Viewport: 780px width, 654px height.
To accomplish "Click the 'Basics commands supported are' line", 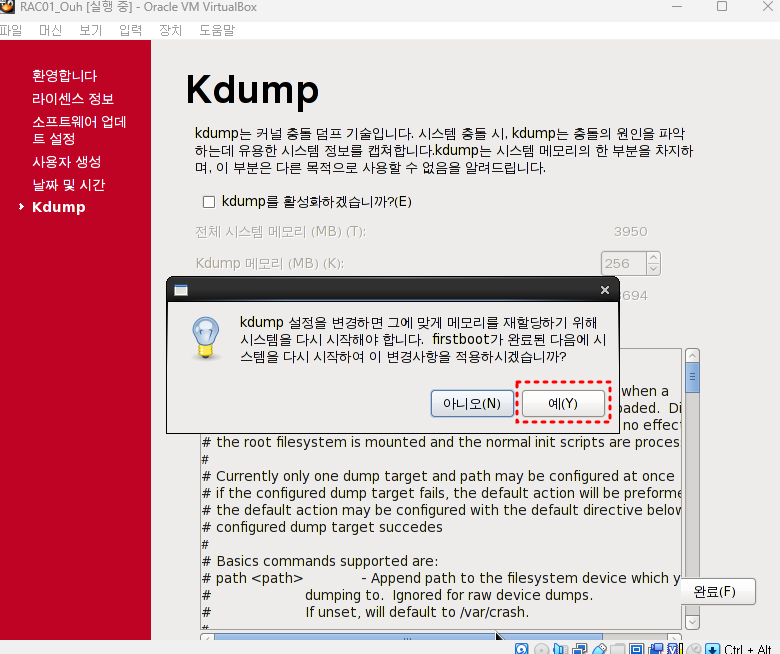I will point(320,561).
